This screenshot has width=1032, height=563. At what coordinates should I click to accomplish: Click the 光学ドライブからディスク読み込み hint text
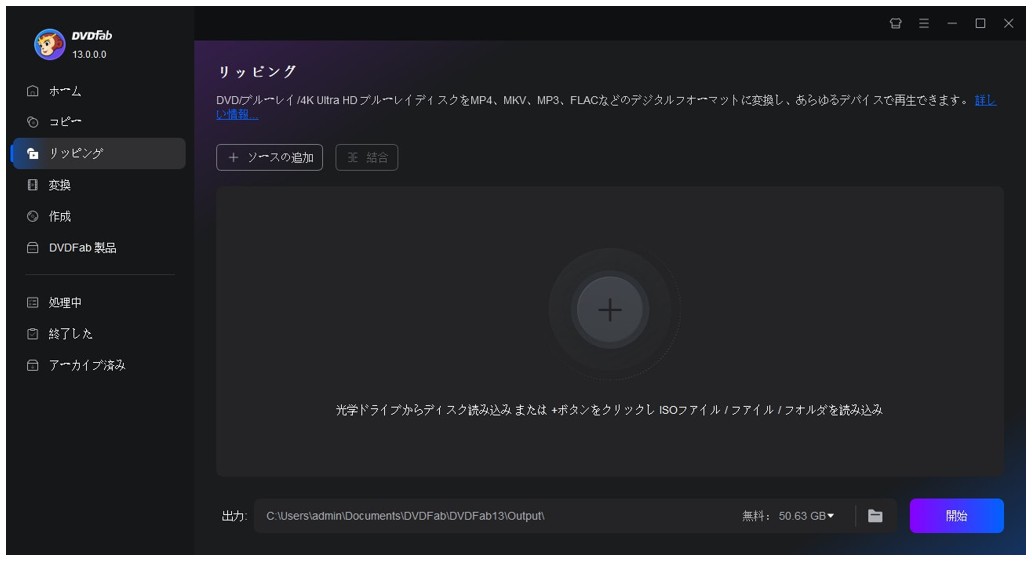pyautogui.click(x=609, y=410)
